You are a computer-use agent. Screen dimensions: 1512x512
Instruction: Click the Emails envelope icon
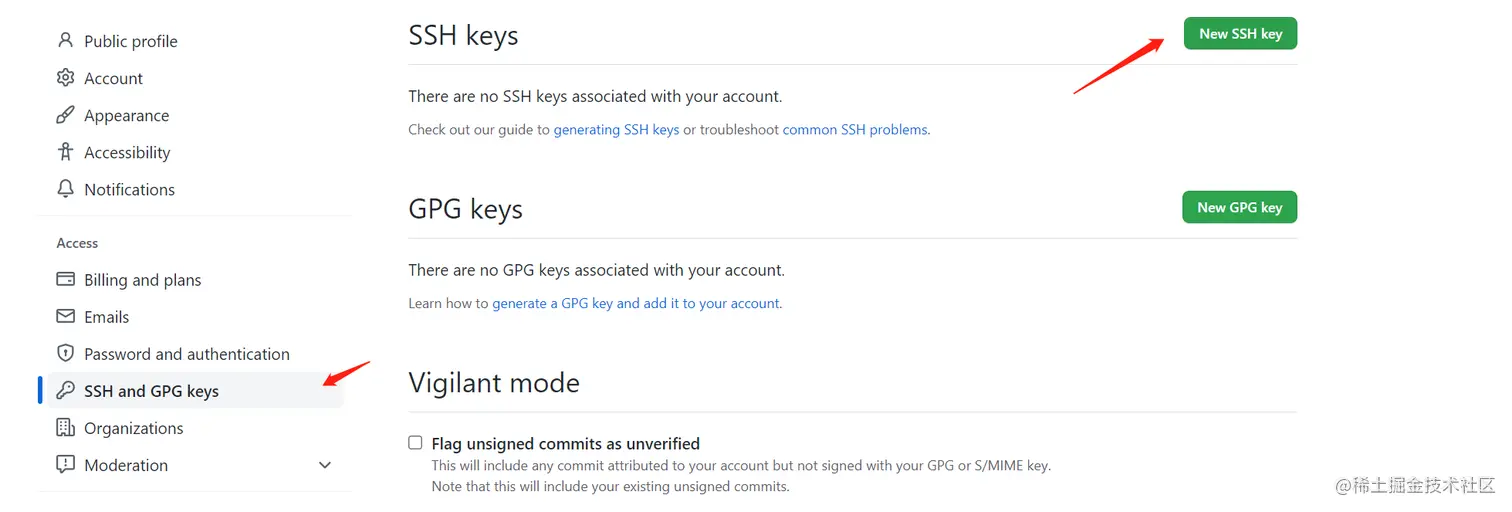pyautogui.click(x=66, y=317)
